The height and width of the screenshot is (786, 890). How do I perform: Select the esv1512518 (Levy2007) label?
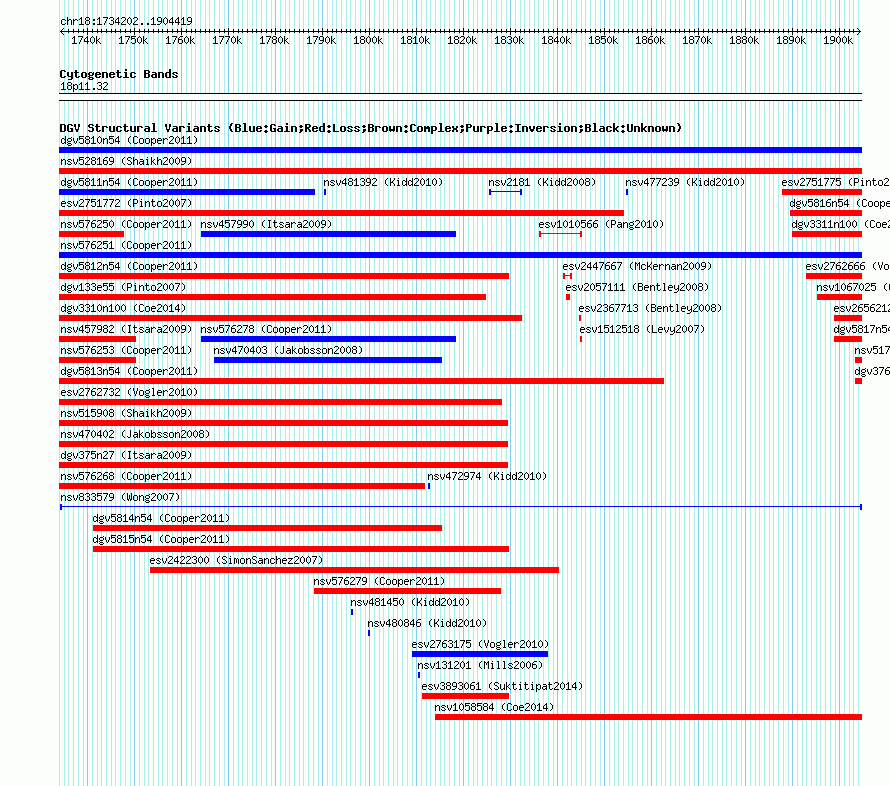click(642, 329)
